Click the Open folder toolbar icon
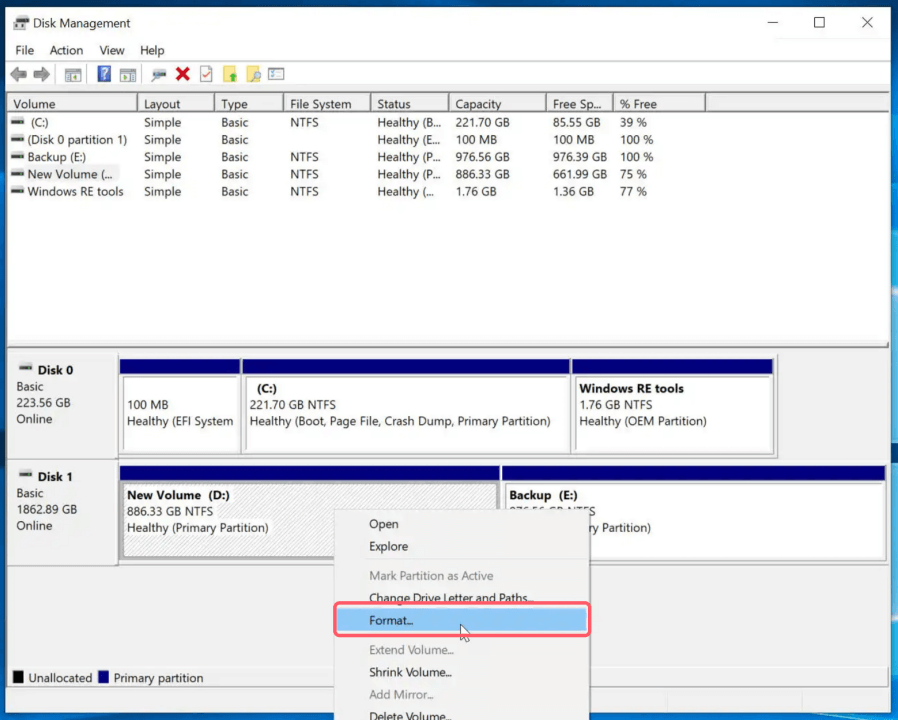Screen dimensions: 898x720 pos(228,74)
